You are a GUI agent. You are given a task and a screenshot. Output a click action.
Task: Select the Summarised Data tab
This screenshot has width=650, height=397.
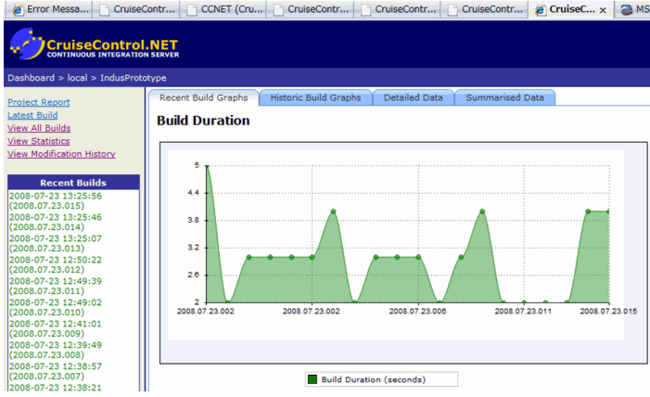point(505,98)
